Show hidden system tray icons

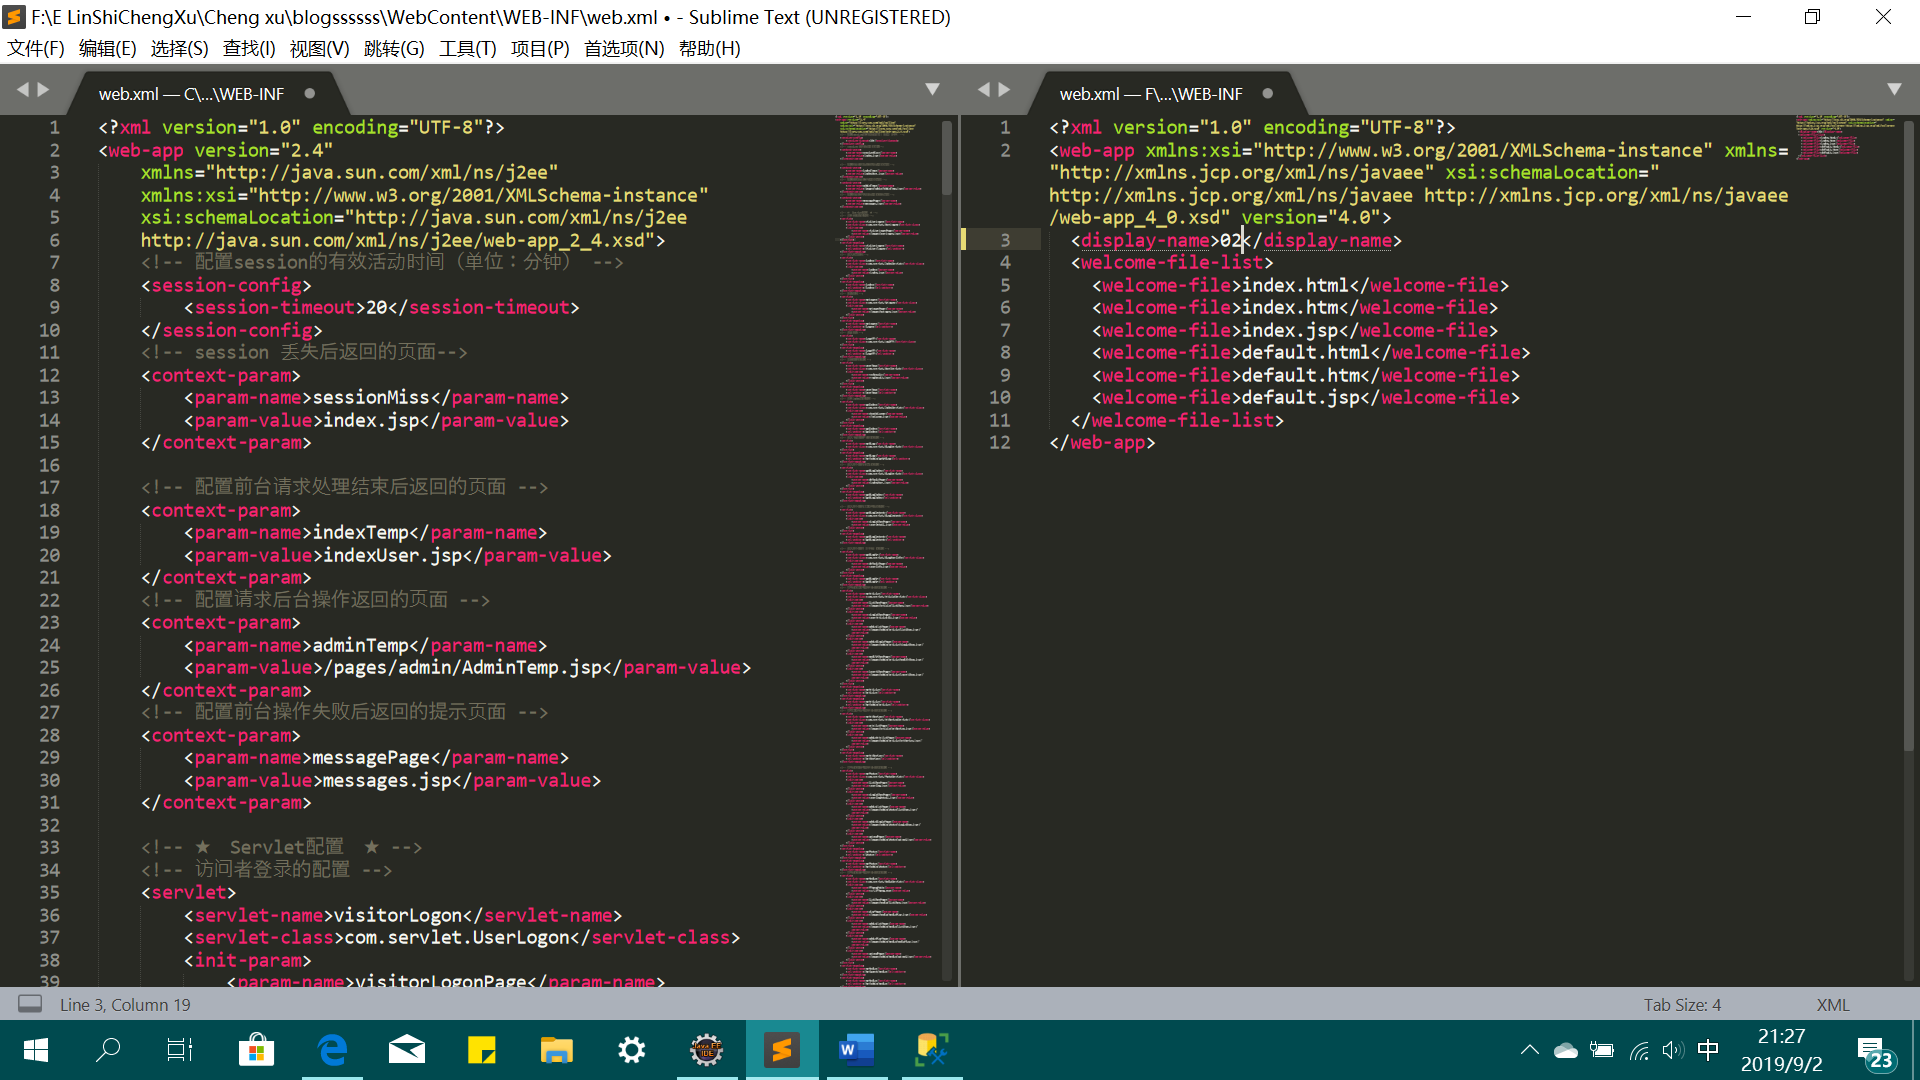pos(1529,1050)
